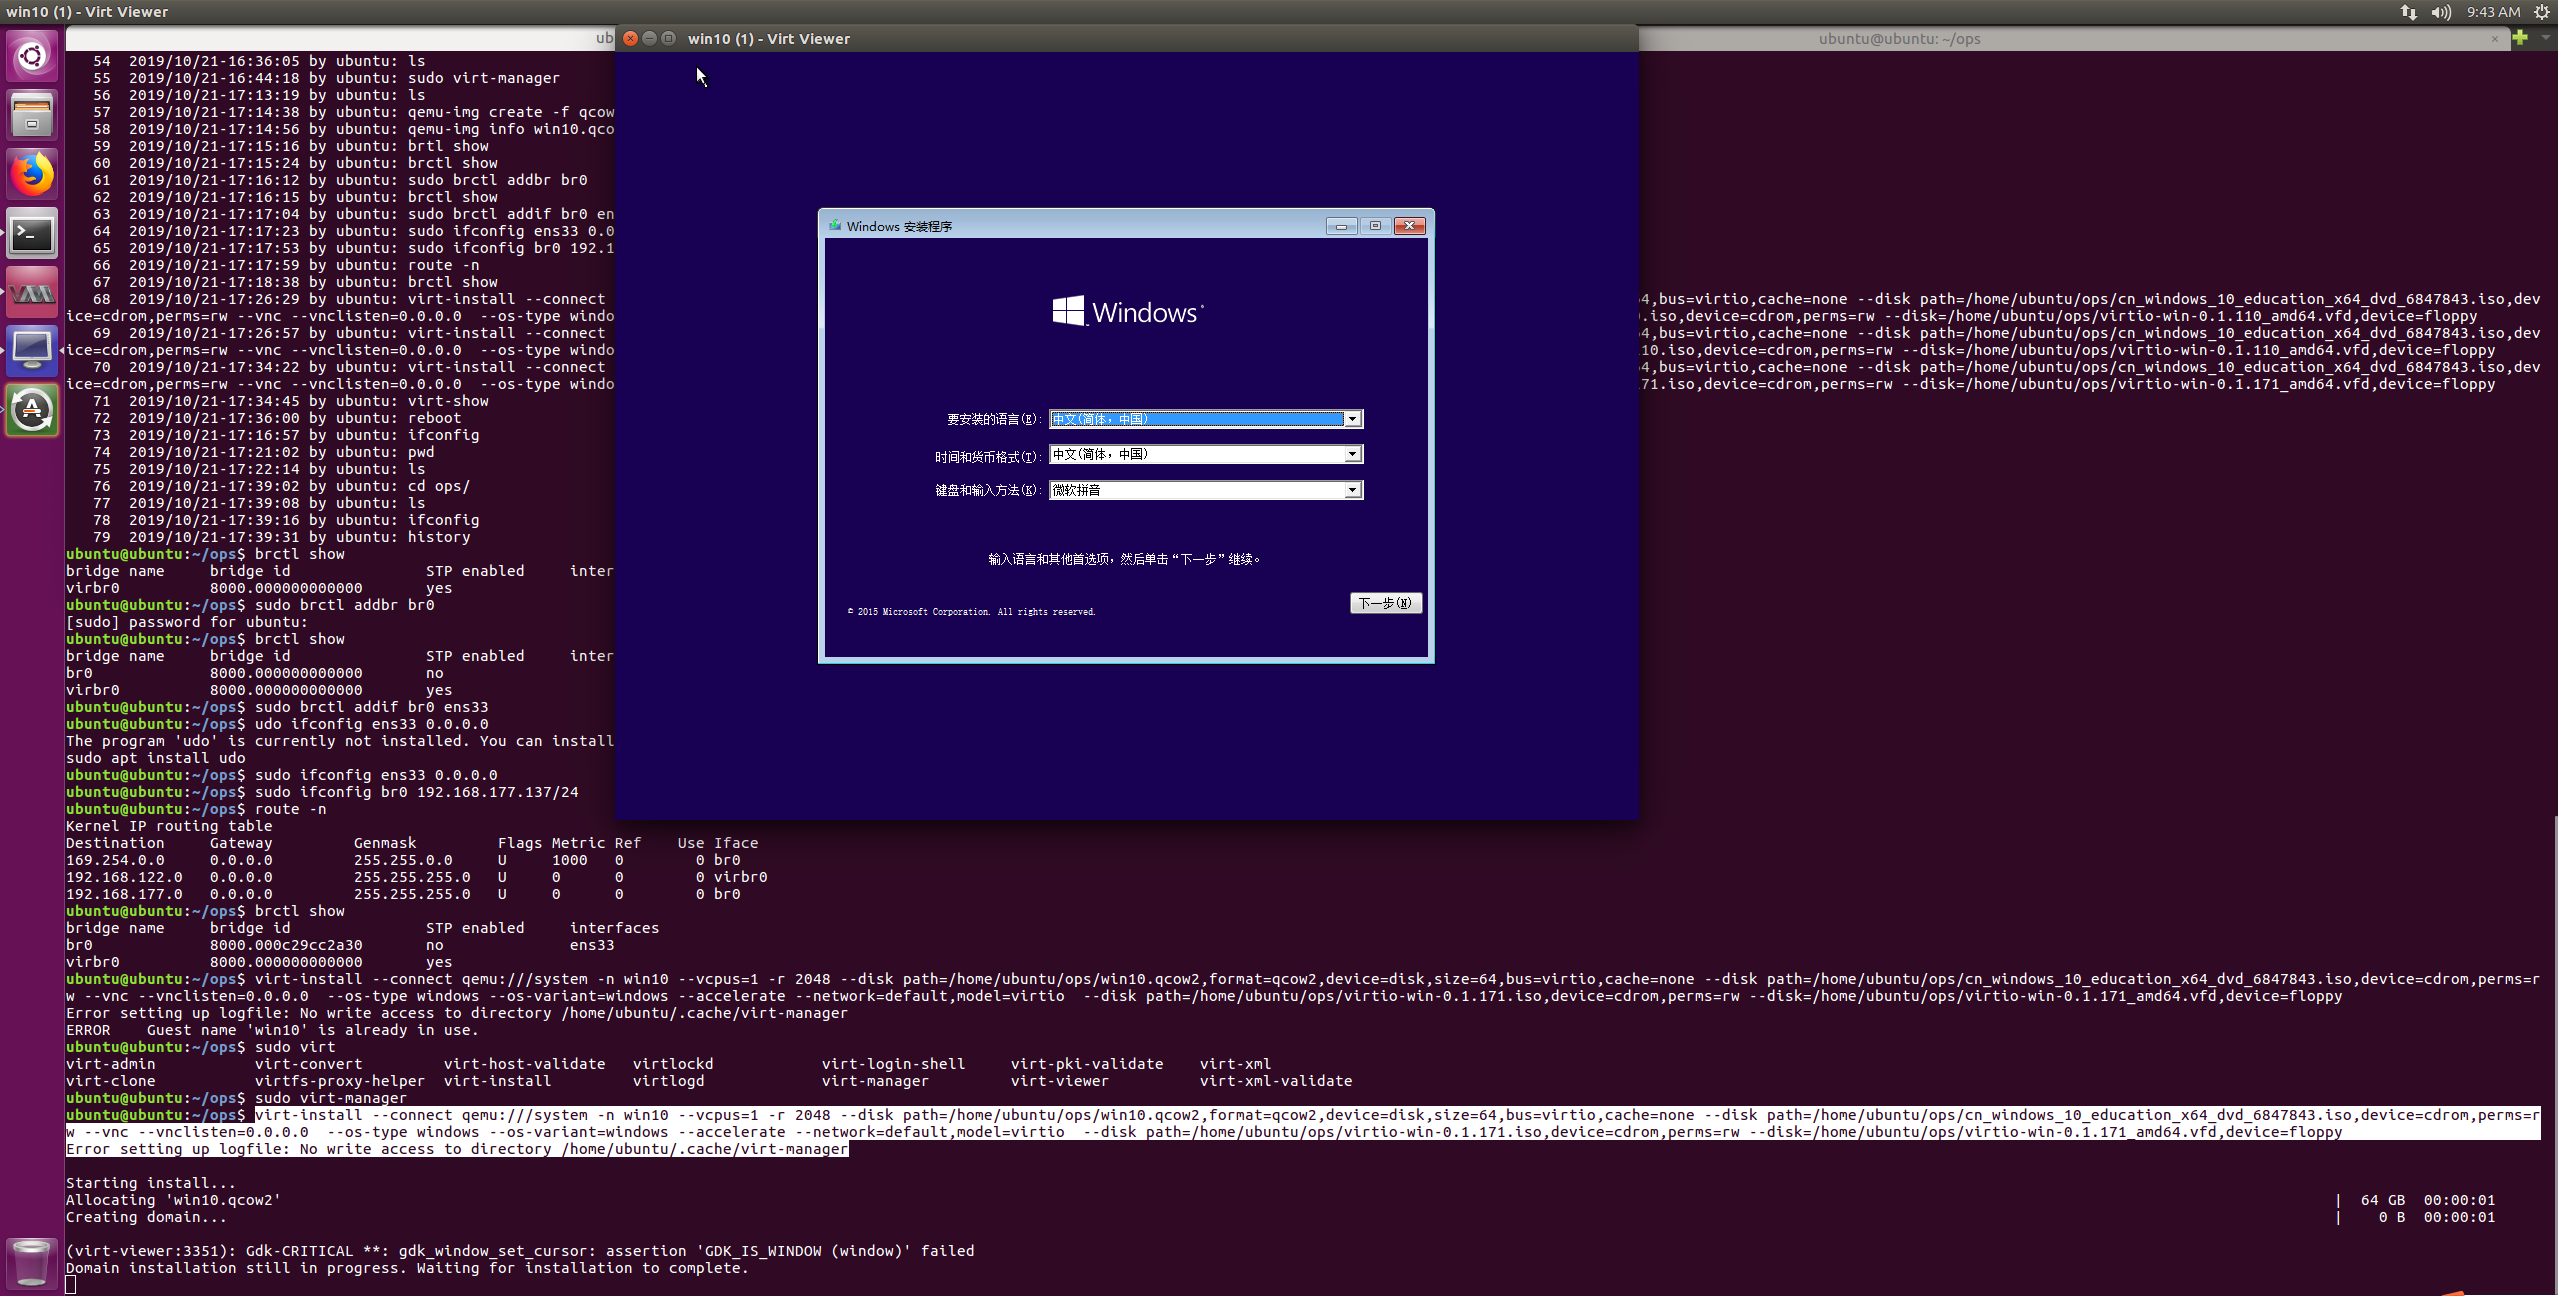
Task: Open the keyboard input method dropdown
Action: (1352, 490)
